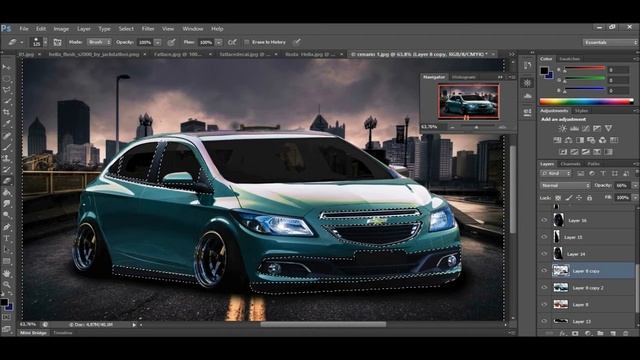Click the fx layer style icon
The height and width of the screenshot is (360, 640).
click(562, 333)
